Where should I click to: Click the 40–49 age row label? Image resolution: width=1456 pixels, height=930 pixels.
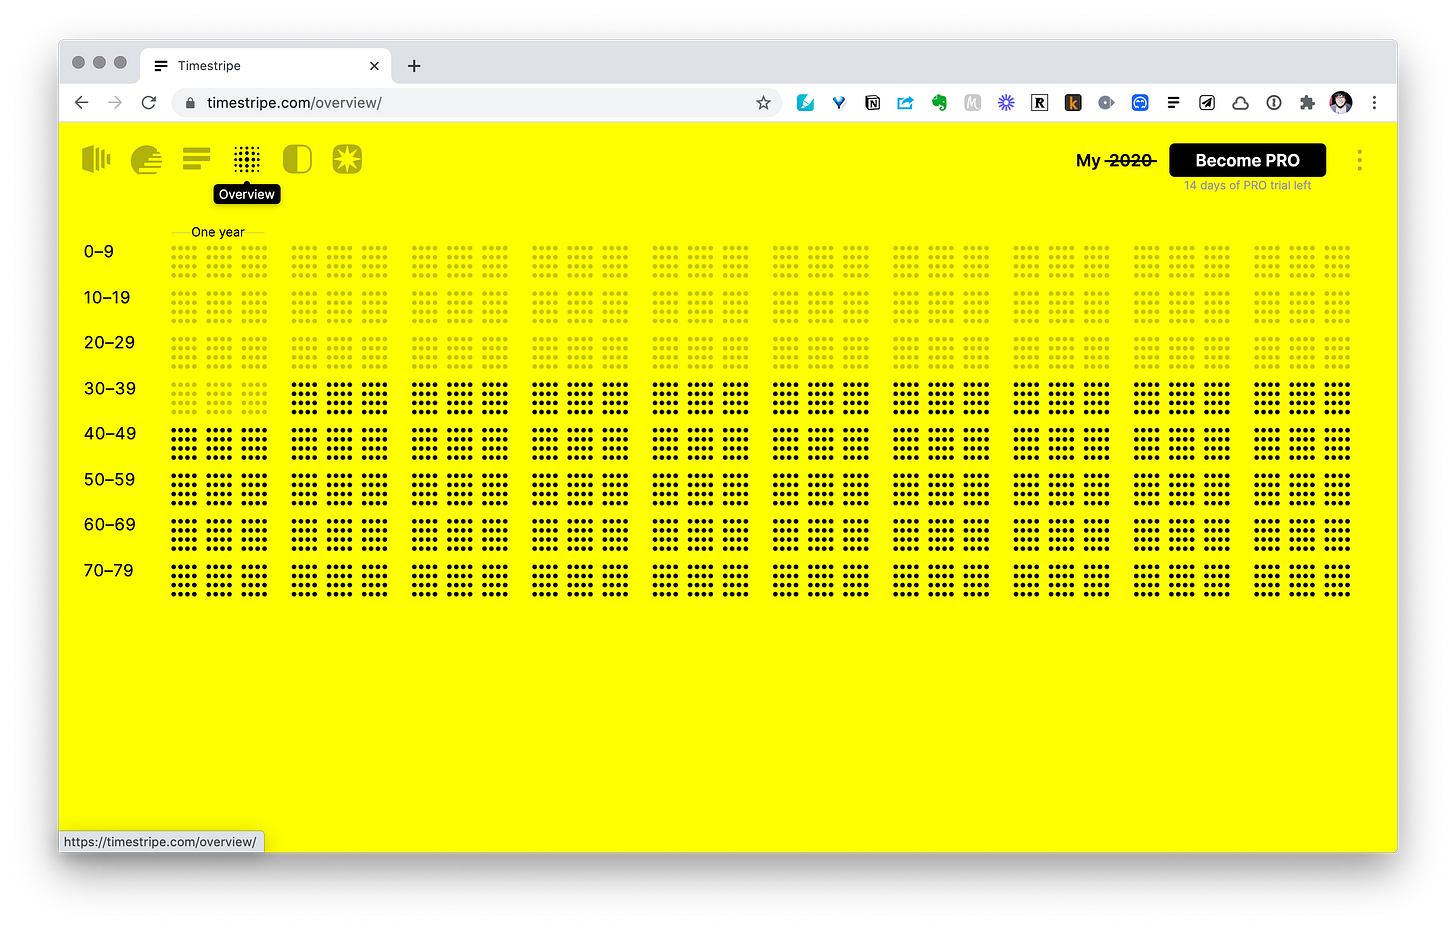click(x=110, y=434)
